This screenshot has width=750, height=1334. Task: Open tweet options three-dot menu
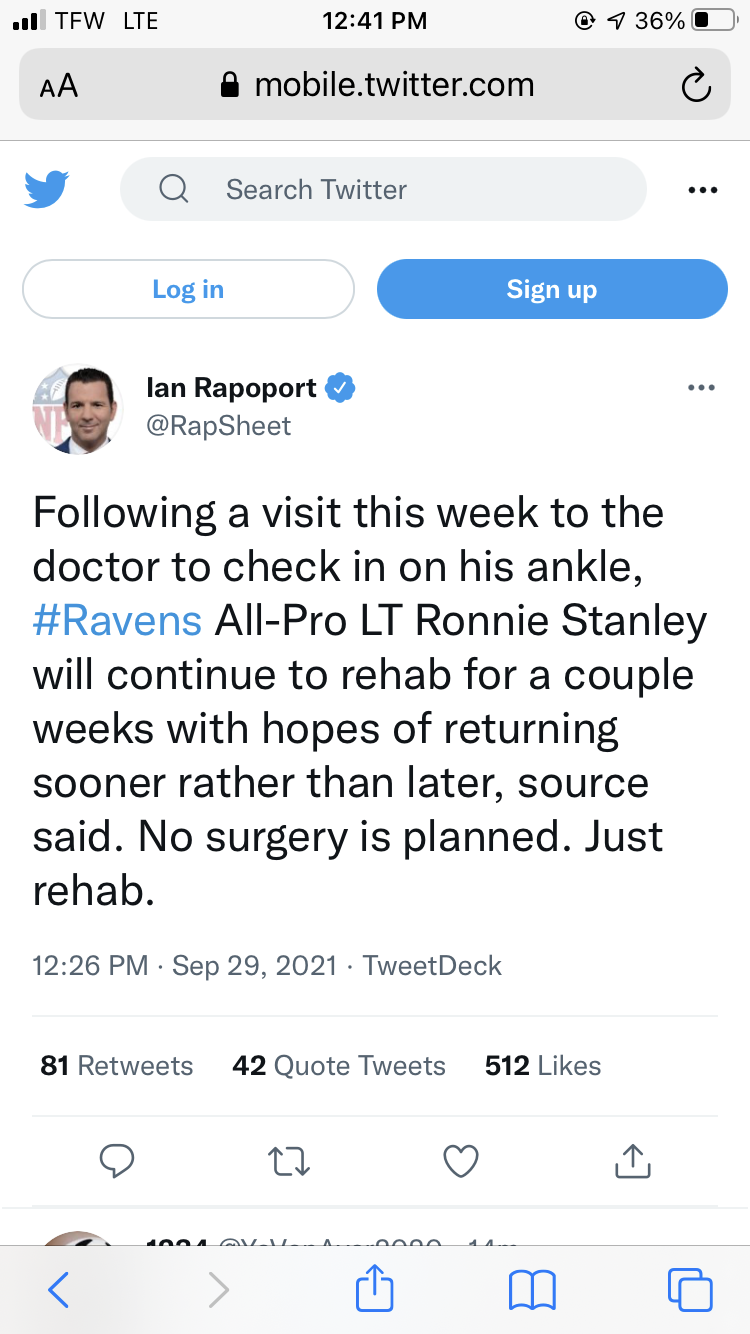(702, 388)
